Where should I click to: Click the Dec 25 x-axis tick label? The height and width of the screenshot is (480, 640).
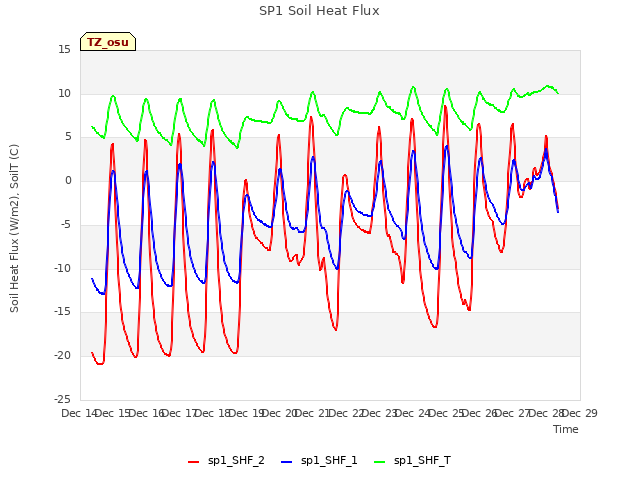click(447, 413)
